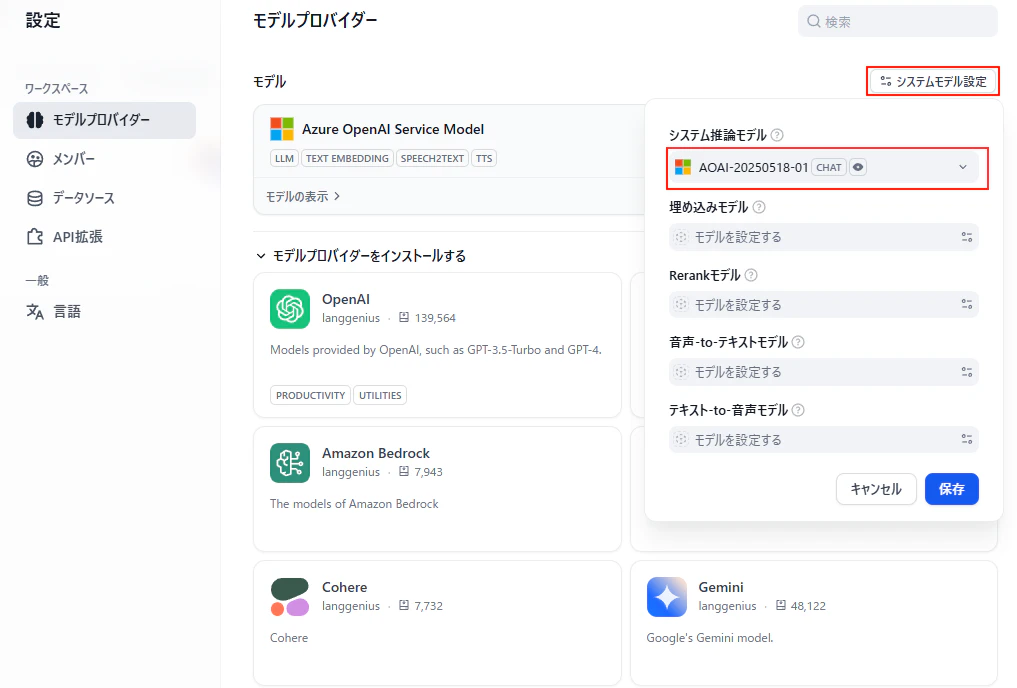Click the help icon next to 音声-to-テキストモデル
1017x688 pixels.
pos(798,342)
